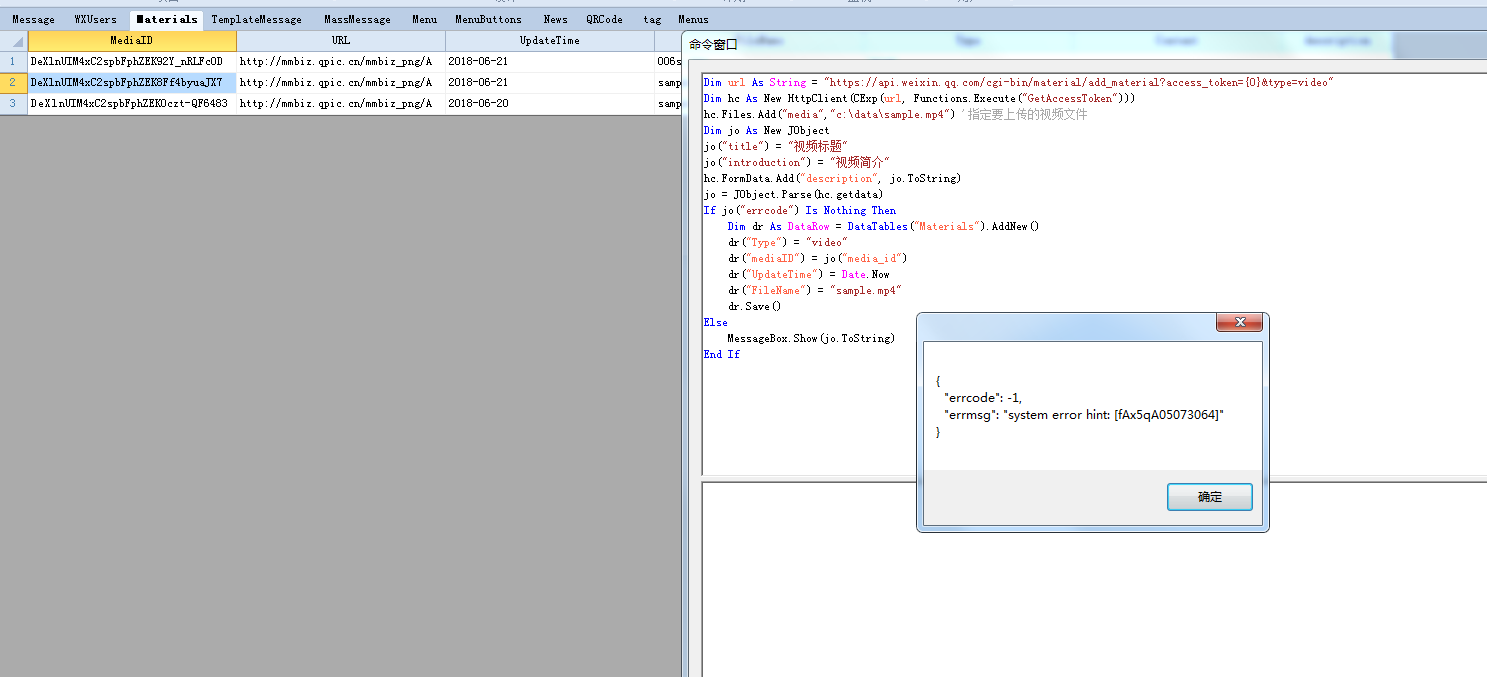Click the select-all corner triangle of the table
Image resolution: width=1487 pixels, height=677 pixels.
tap(14, 41)
